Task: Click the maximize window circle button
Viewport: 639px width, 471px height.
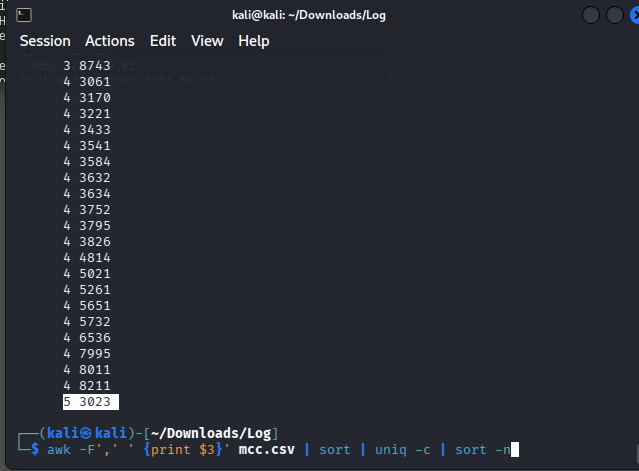Action: point(615,15)
